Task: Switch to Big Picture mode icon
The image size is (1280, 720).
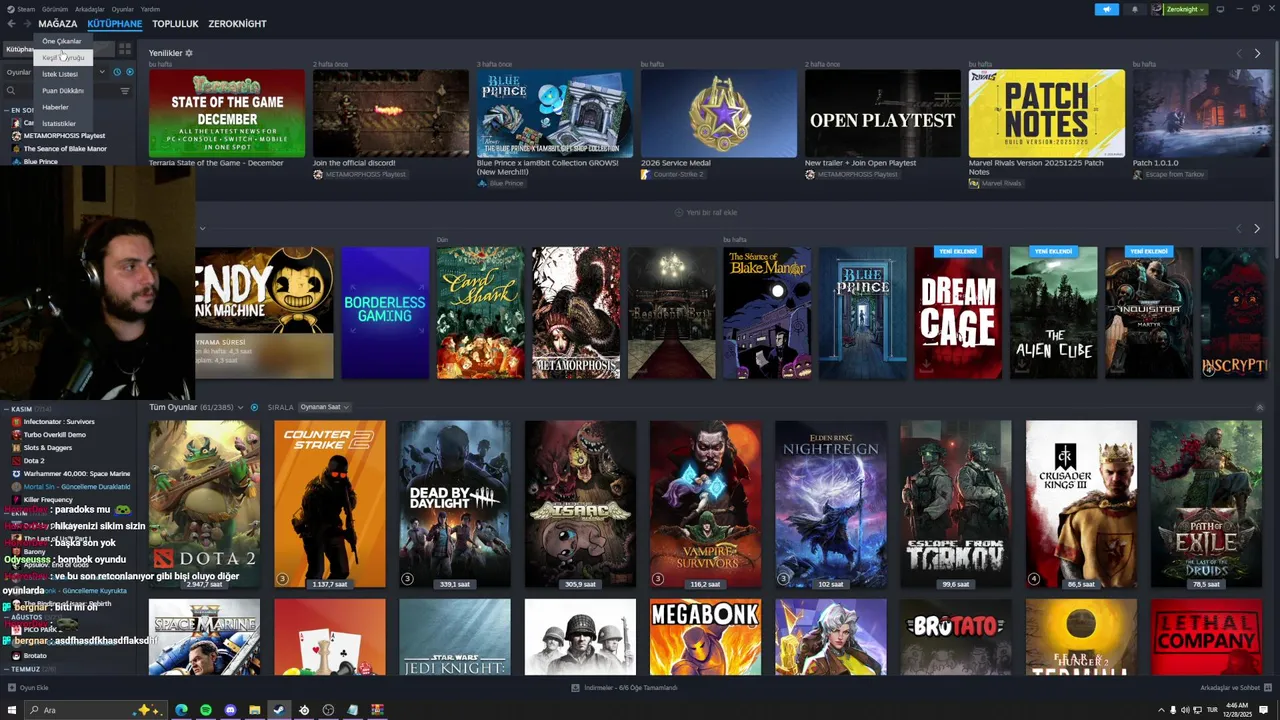Action: (x=1219, y=9)
